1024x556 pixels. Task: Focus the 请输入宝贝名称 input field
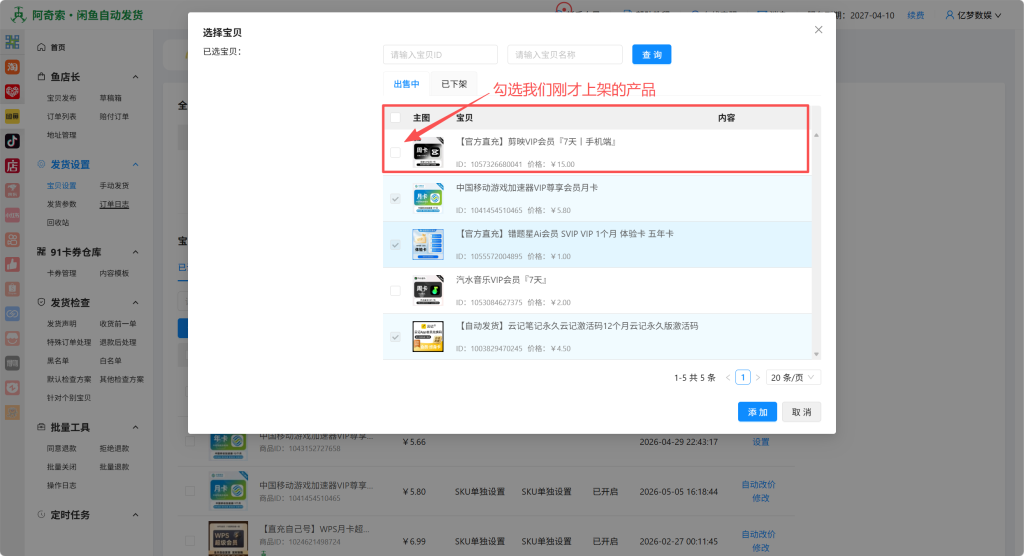pyautogui.click(x=565, y=54)
